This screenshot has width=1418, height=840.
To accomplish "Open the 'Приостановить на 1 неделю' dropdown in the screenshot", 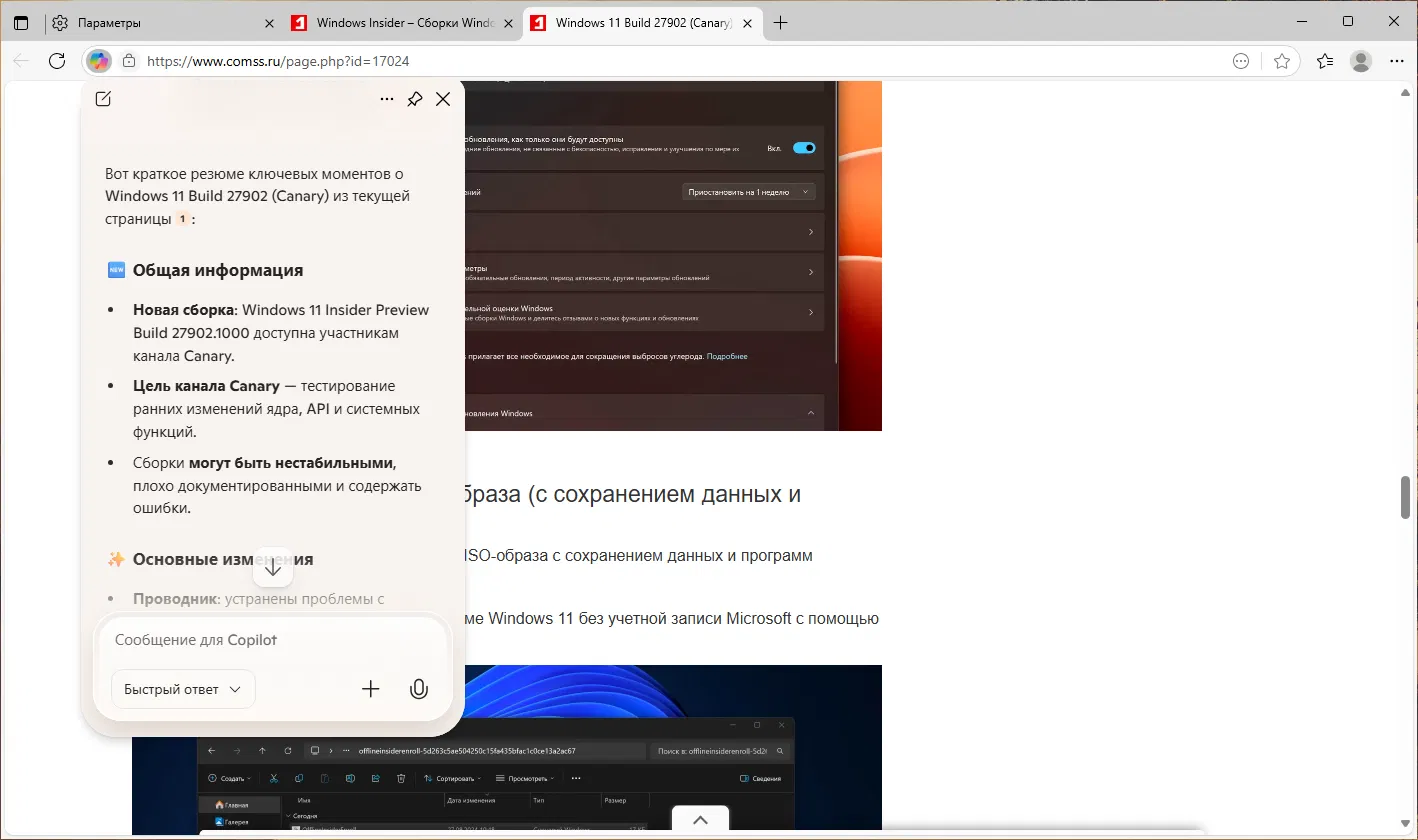I will (749, 192).
